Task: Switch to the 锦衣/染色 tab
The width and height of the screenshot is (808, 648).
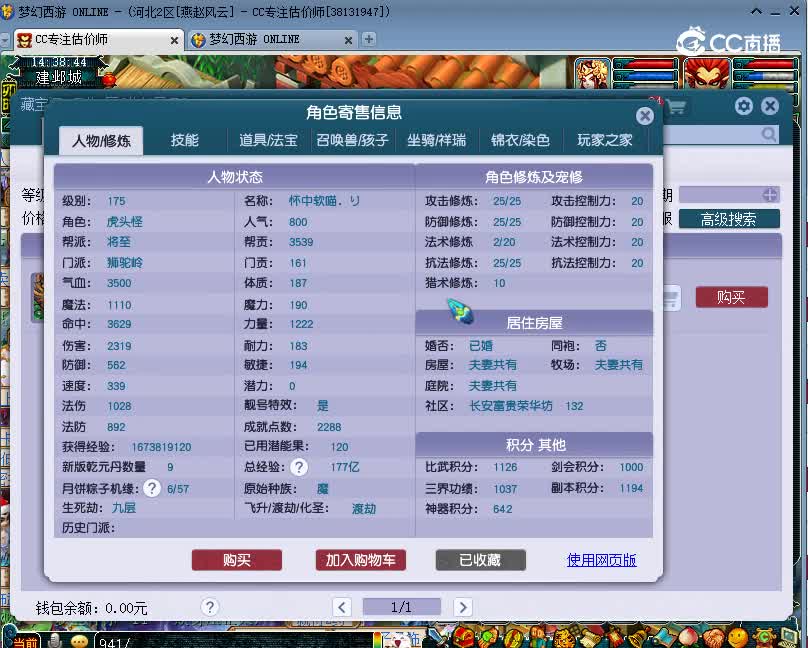Action: pos(520,140)
